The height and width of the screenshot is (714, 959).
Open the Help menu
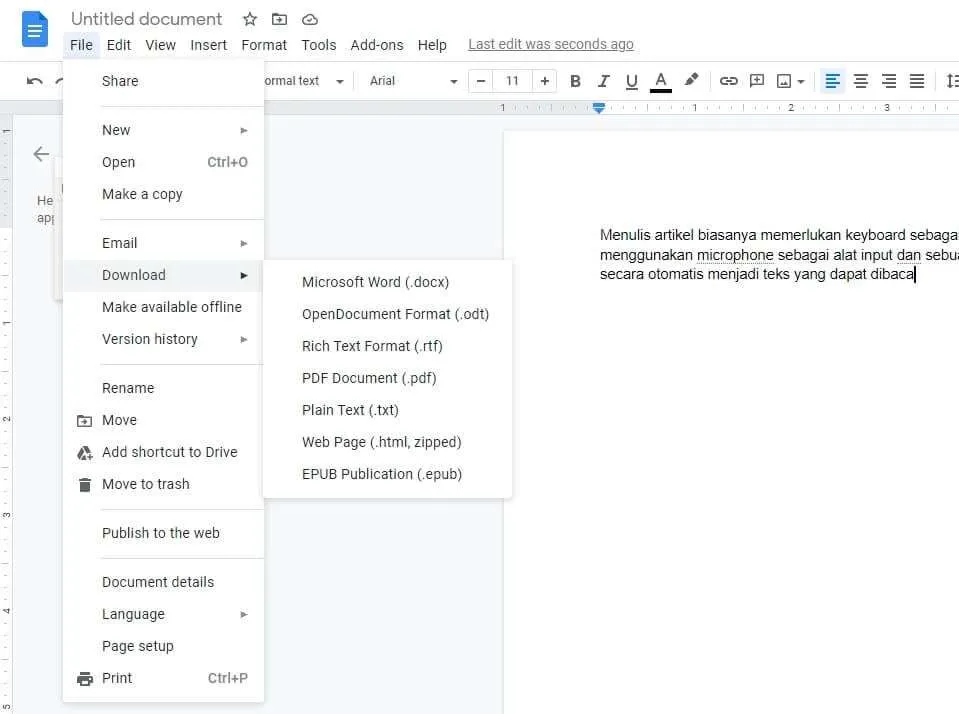(432, 45)
